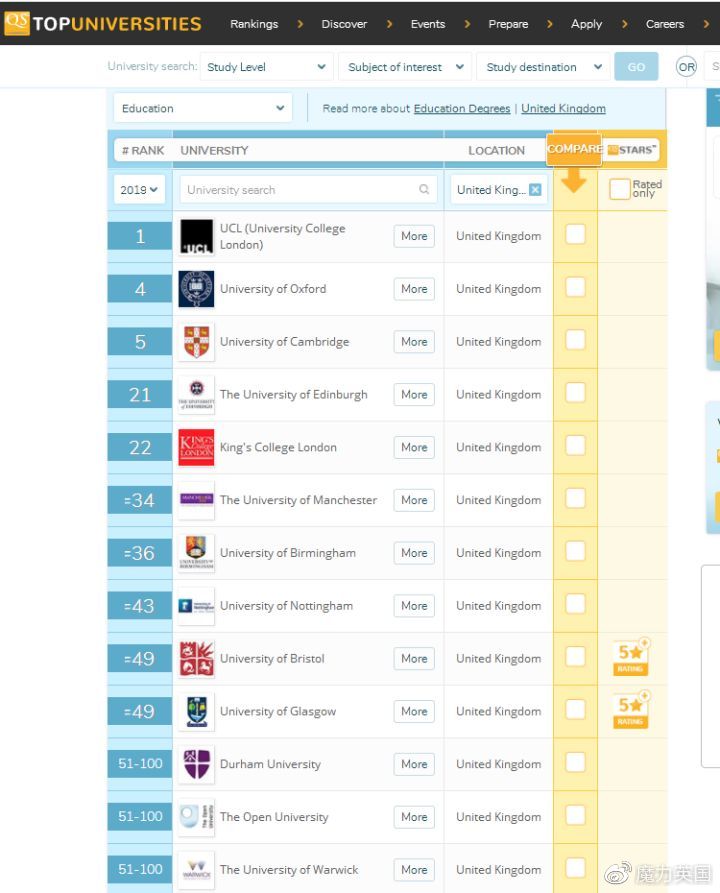Click the Durham University logo
Image resolution: width=720 pixels, height=893 pixels.
(197, 764)
